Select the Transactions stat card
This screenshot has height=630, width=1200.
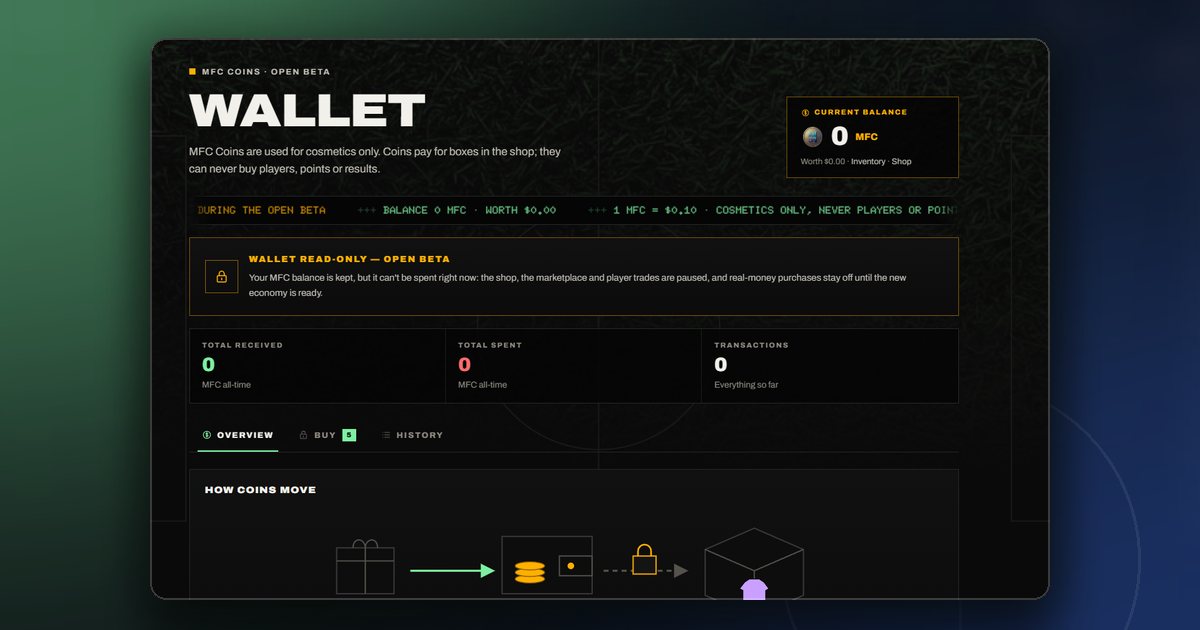point(830,366)
